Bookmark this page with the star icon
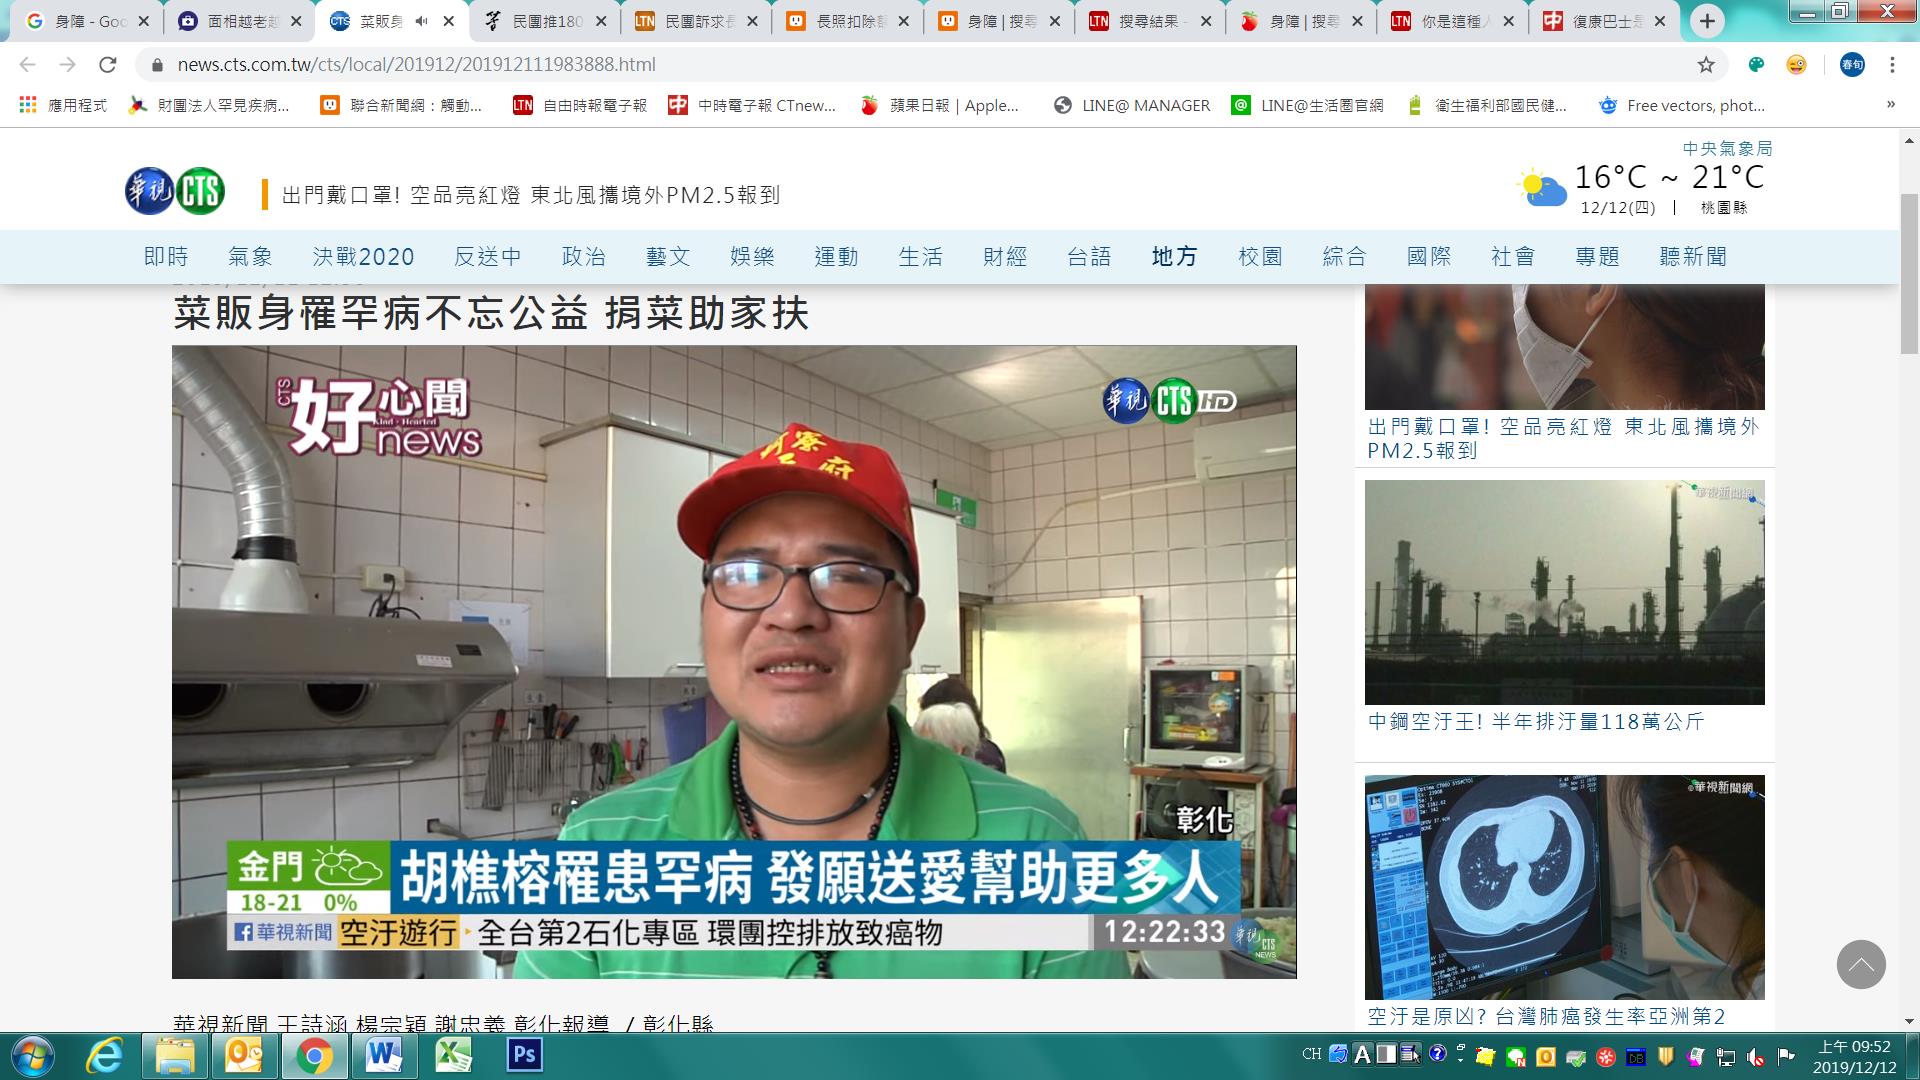 tap(1706, 65)
